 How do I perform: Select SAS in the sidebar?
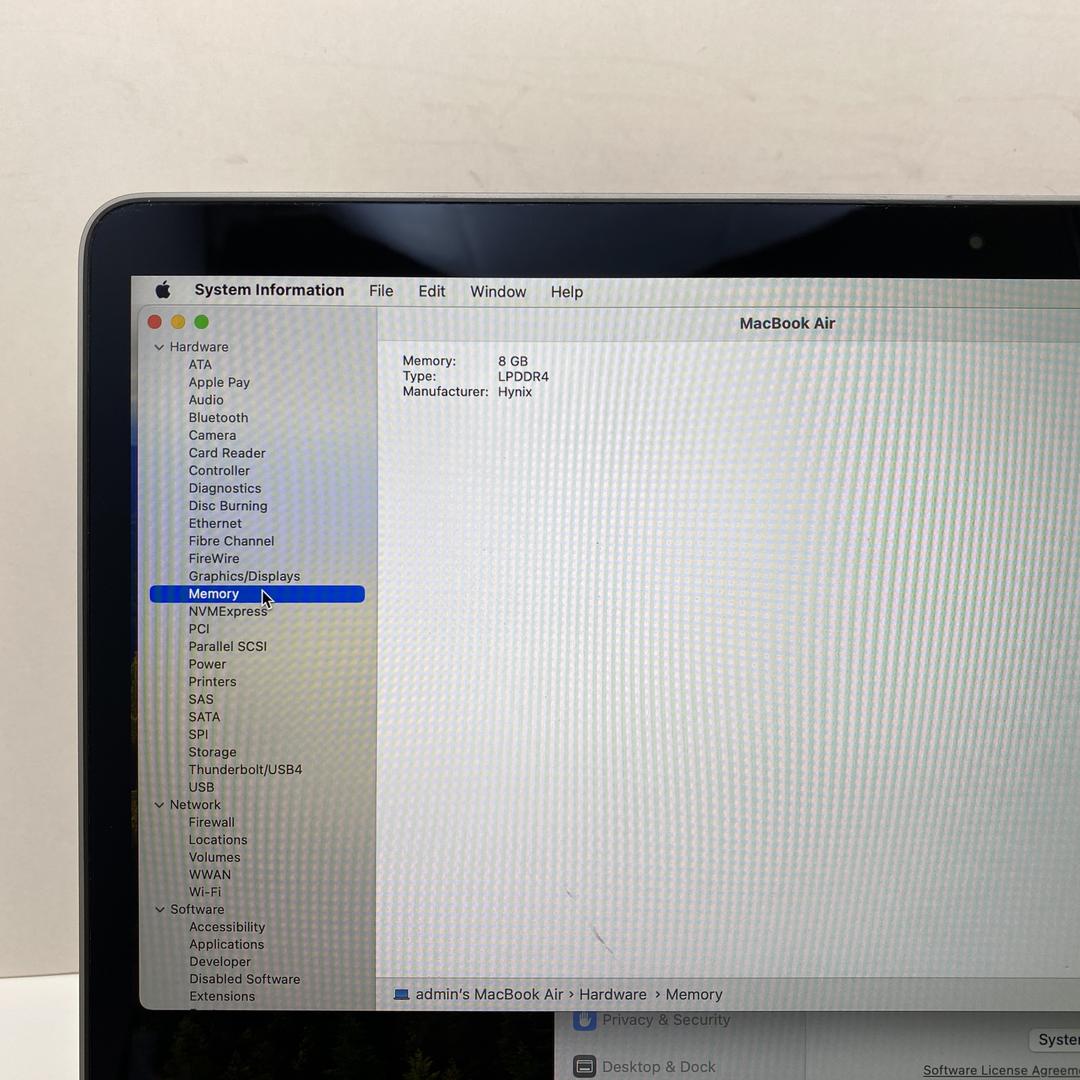coord(201,699)
